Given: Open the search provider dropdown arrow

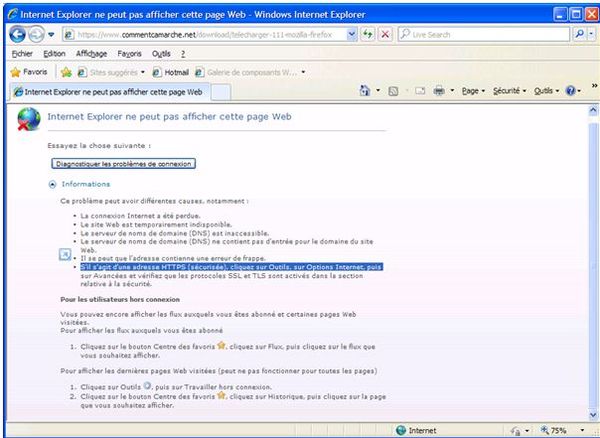Looking at the screenshot, I should point(591,34).
